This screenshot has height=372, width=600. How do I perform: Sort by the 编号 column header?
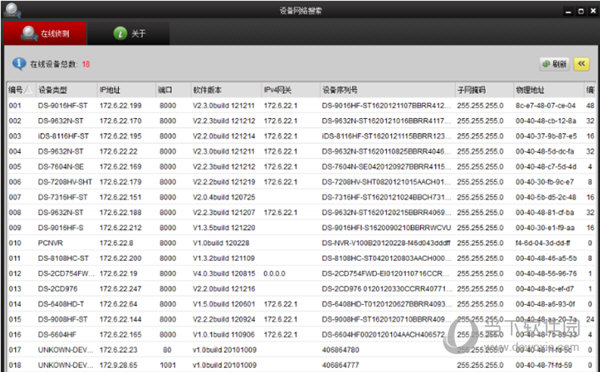click(21, 90)
